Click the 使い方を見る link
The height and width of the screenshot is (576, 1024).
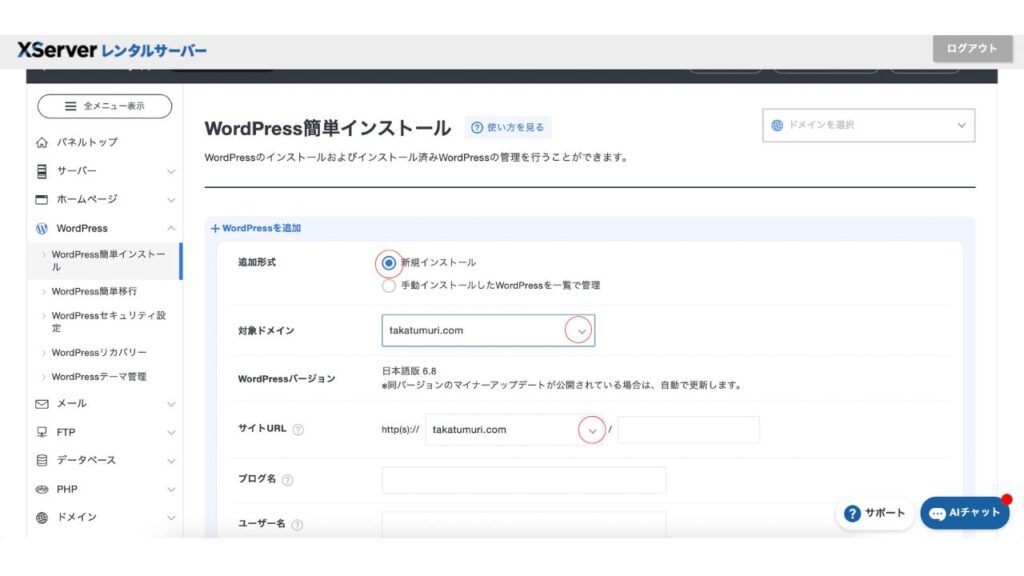pos(508,127)
